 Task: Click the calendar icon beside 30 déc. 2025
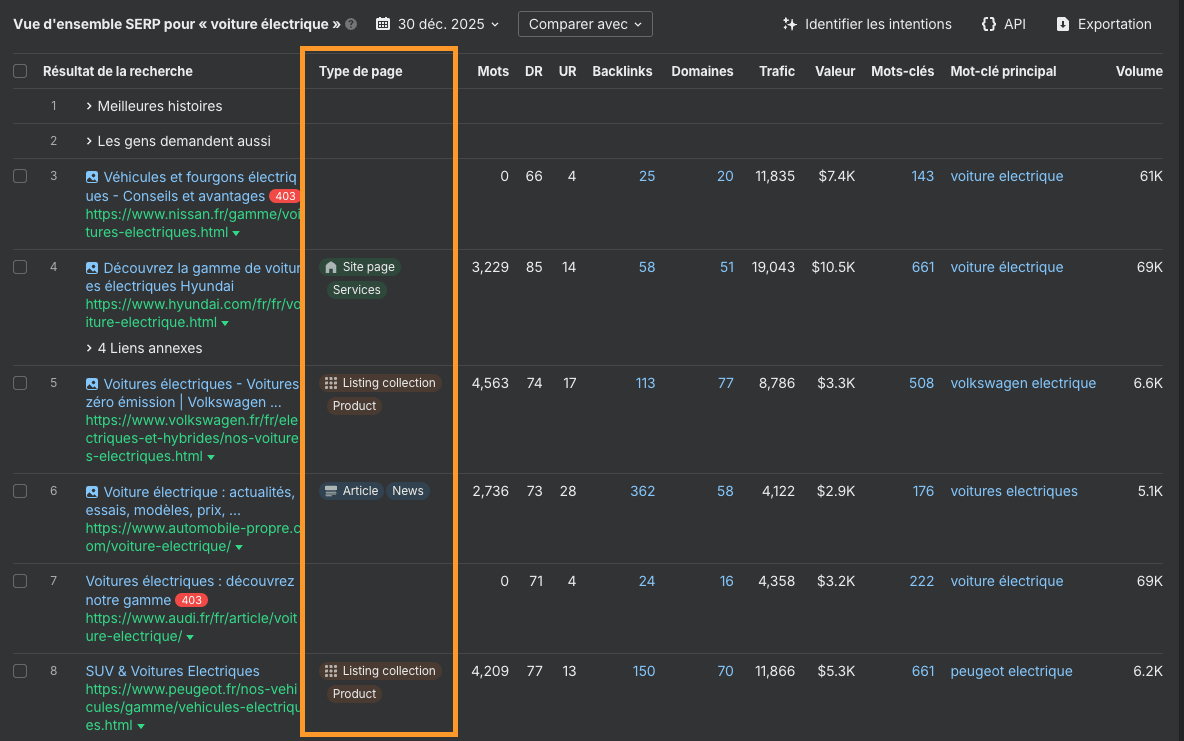click(383, 24)
